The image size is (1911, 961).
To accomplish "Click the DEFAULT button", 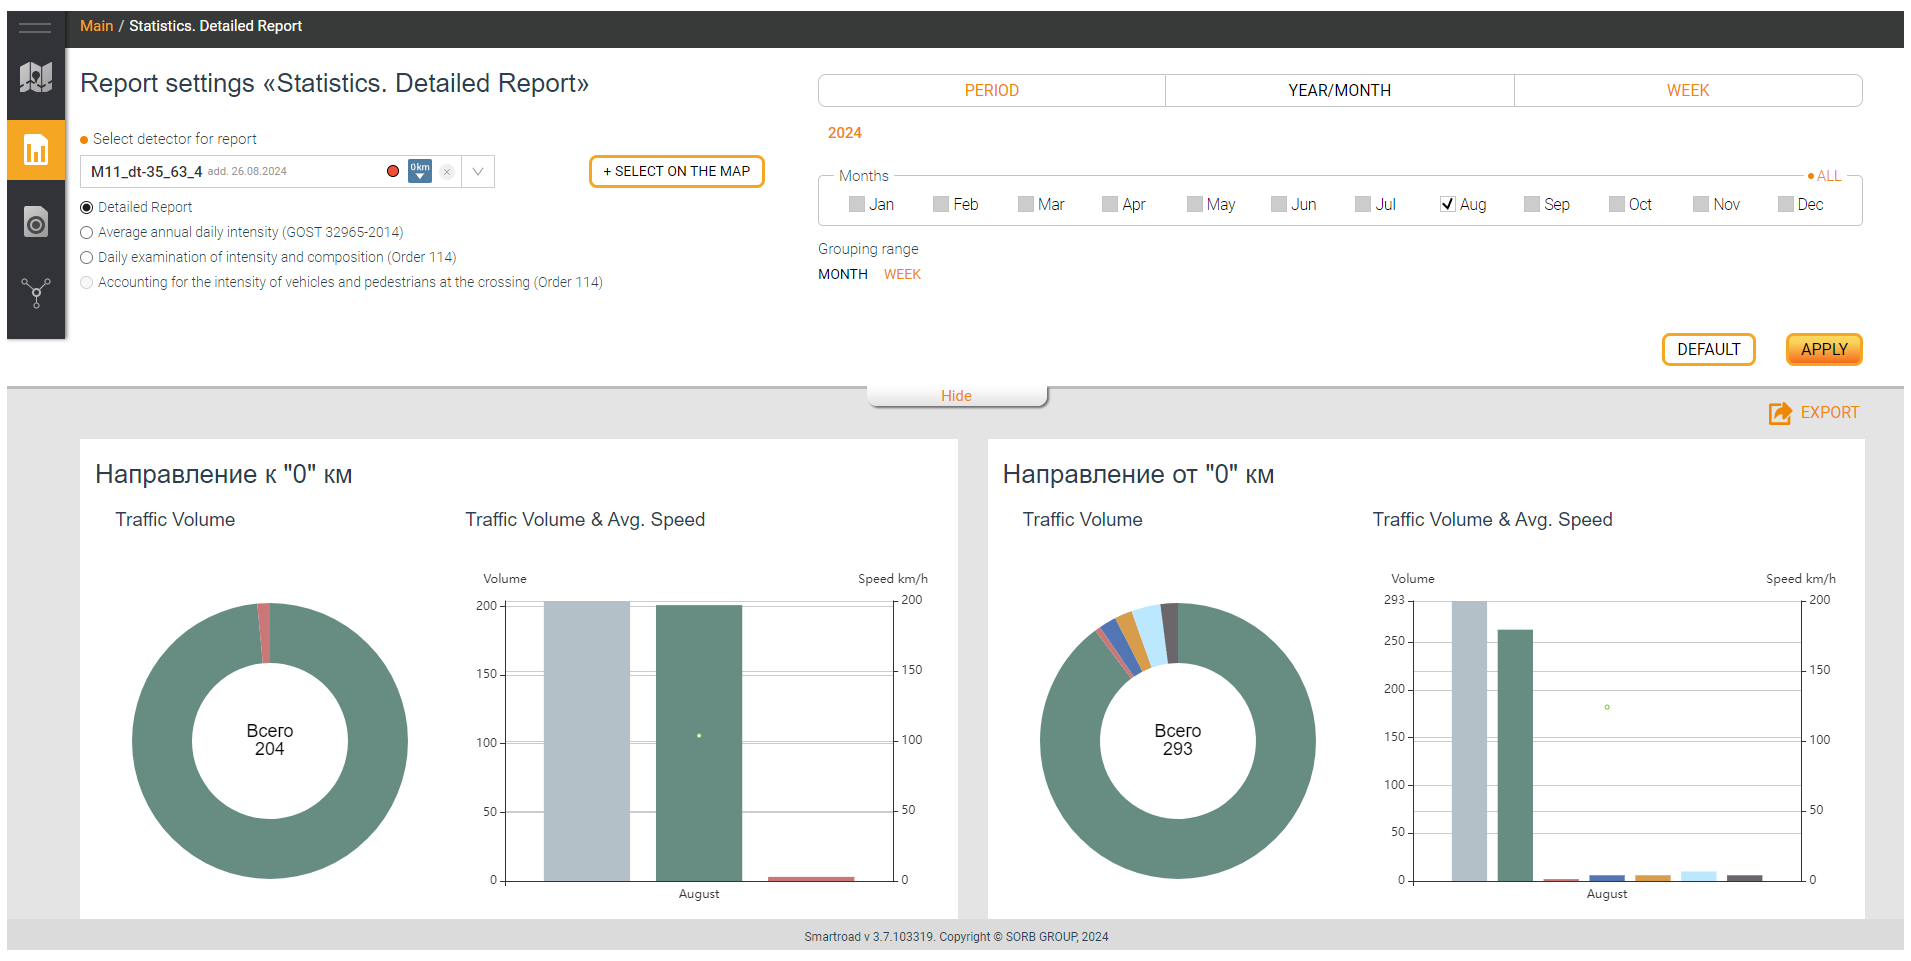I will [x=1708, y=349].
